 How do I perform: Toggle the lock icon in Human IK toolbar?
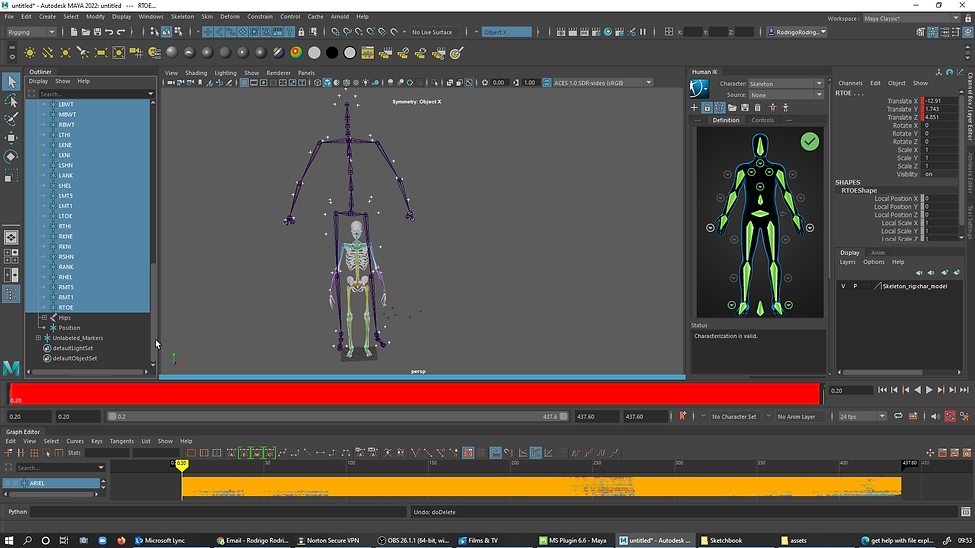(707, 108)
